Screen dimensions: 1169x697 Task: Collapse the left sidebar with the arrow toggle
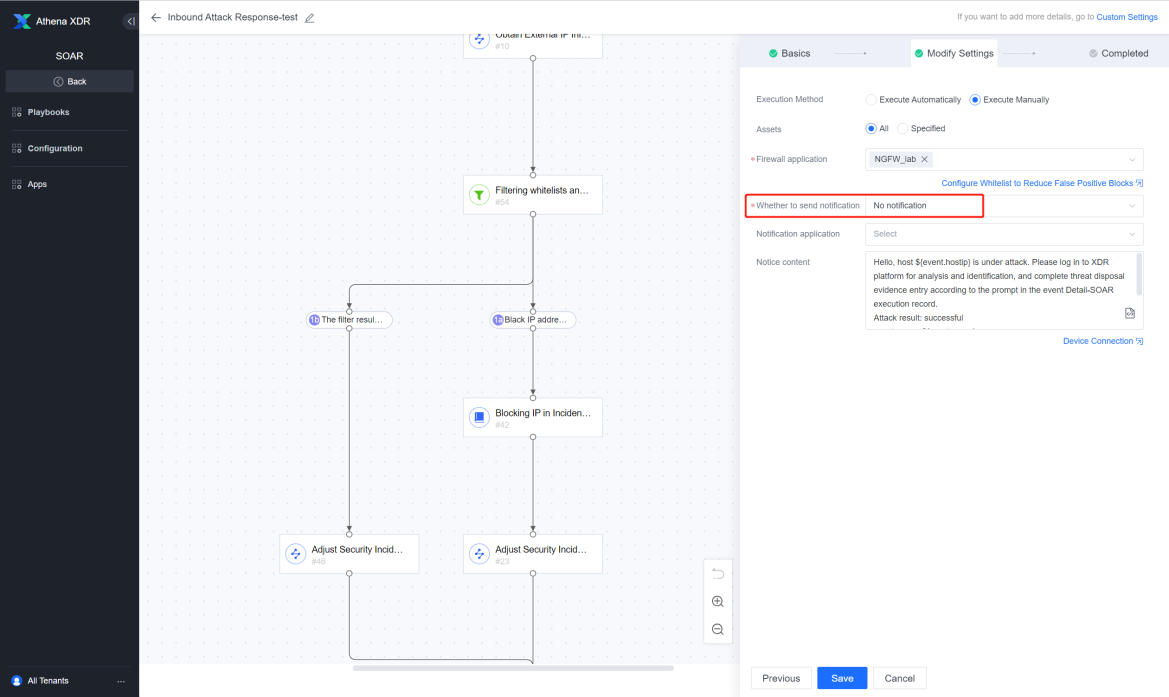pyautogui.click(x=130, y=21)
